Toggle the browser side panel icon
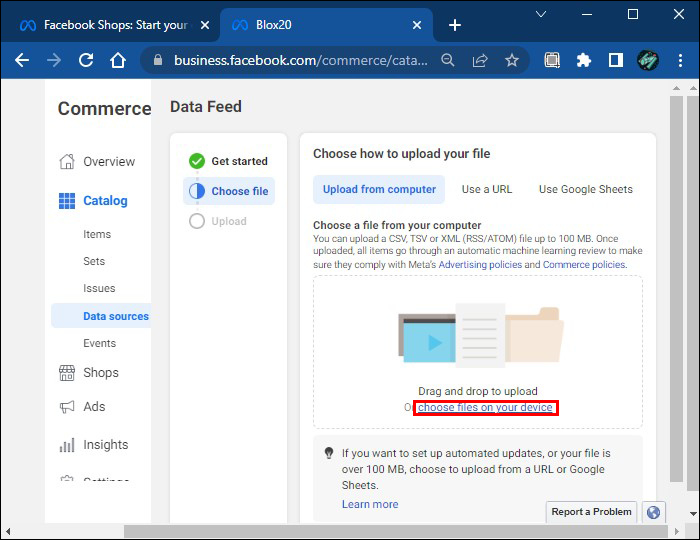Screen dimensions: 700x540 coord(616,60)
